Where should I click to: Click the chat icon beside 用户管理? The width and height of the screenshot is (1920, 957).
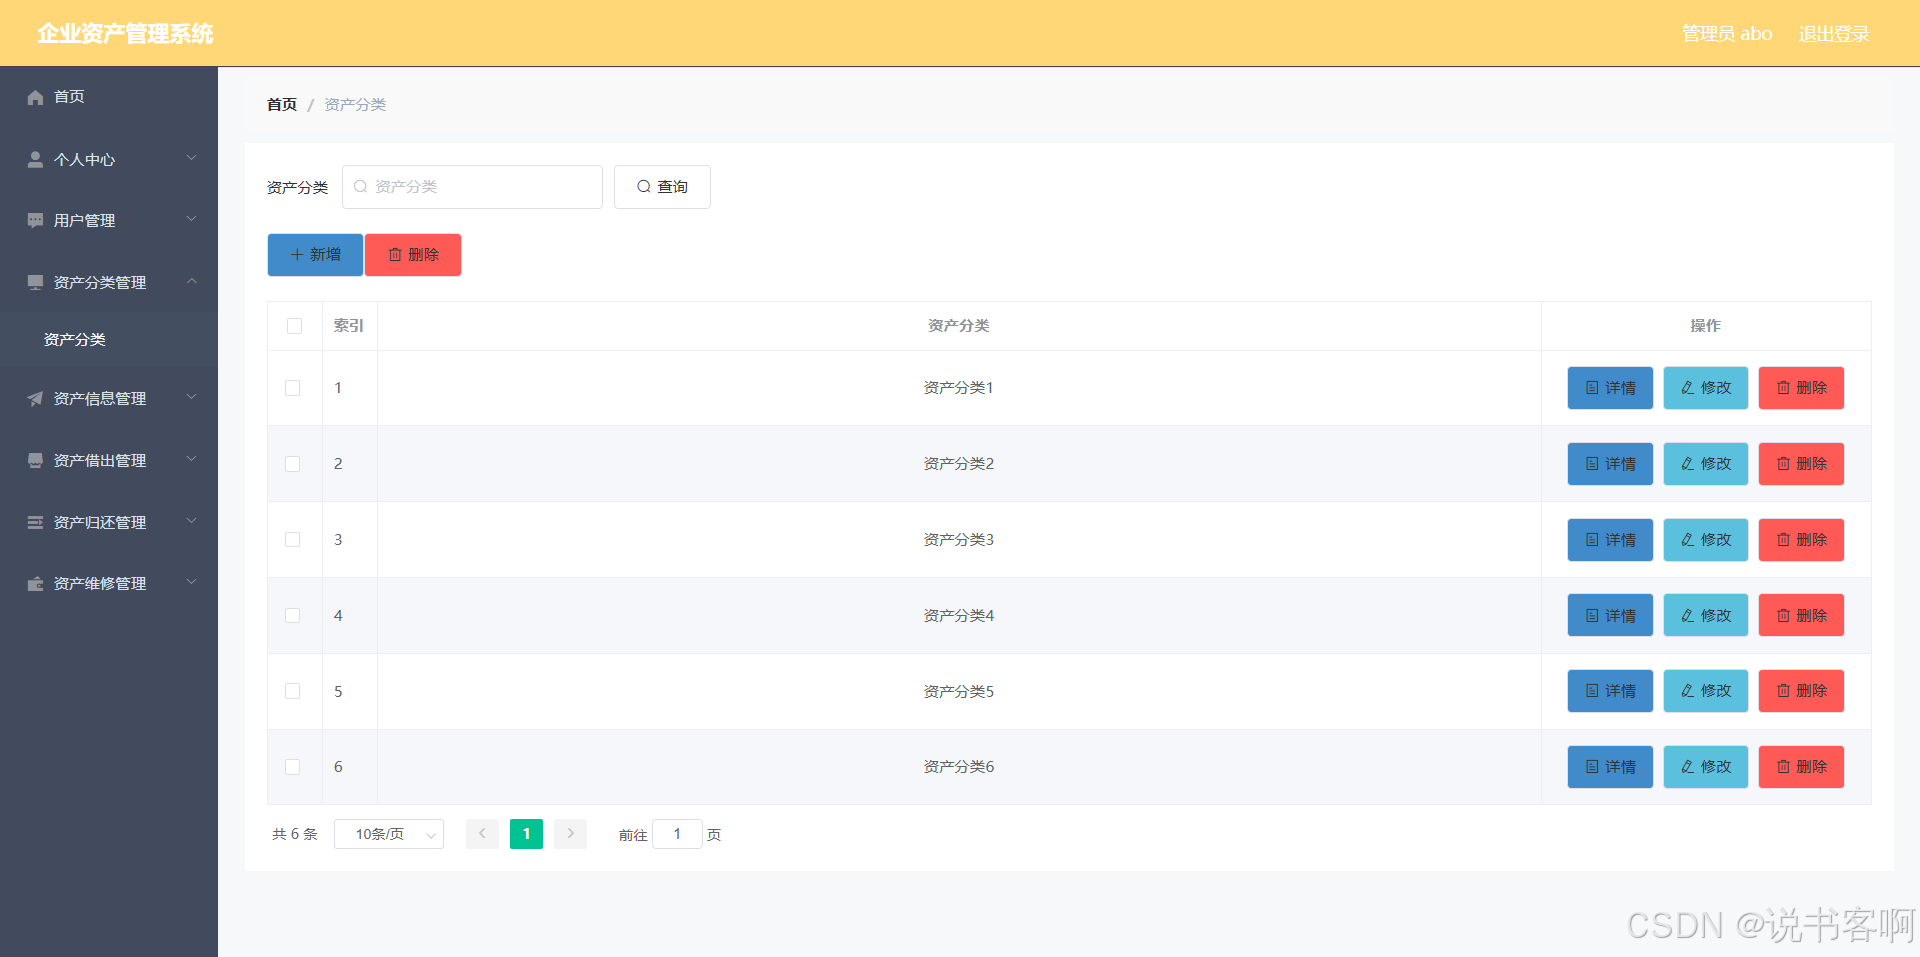34,220
